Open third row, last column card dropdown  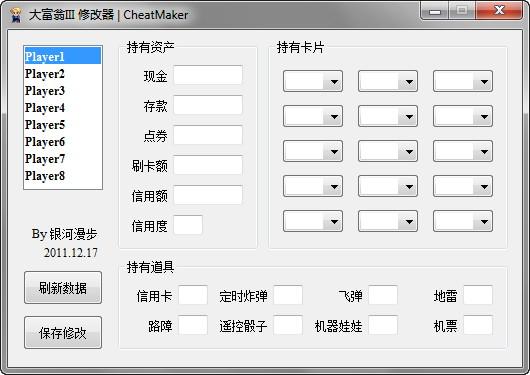463,151
